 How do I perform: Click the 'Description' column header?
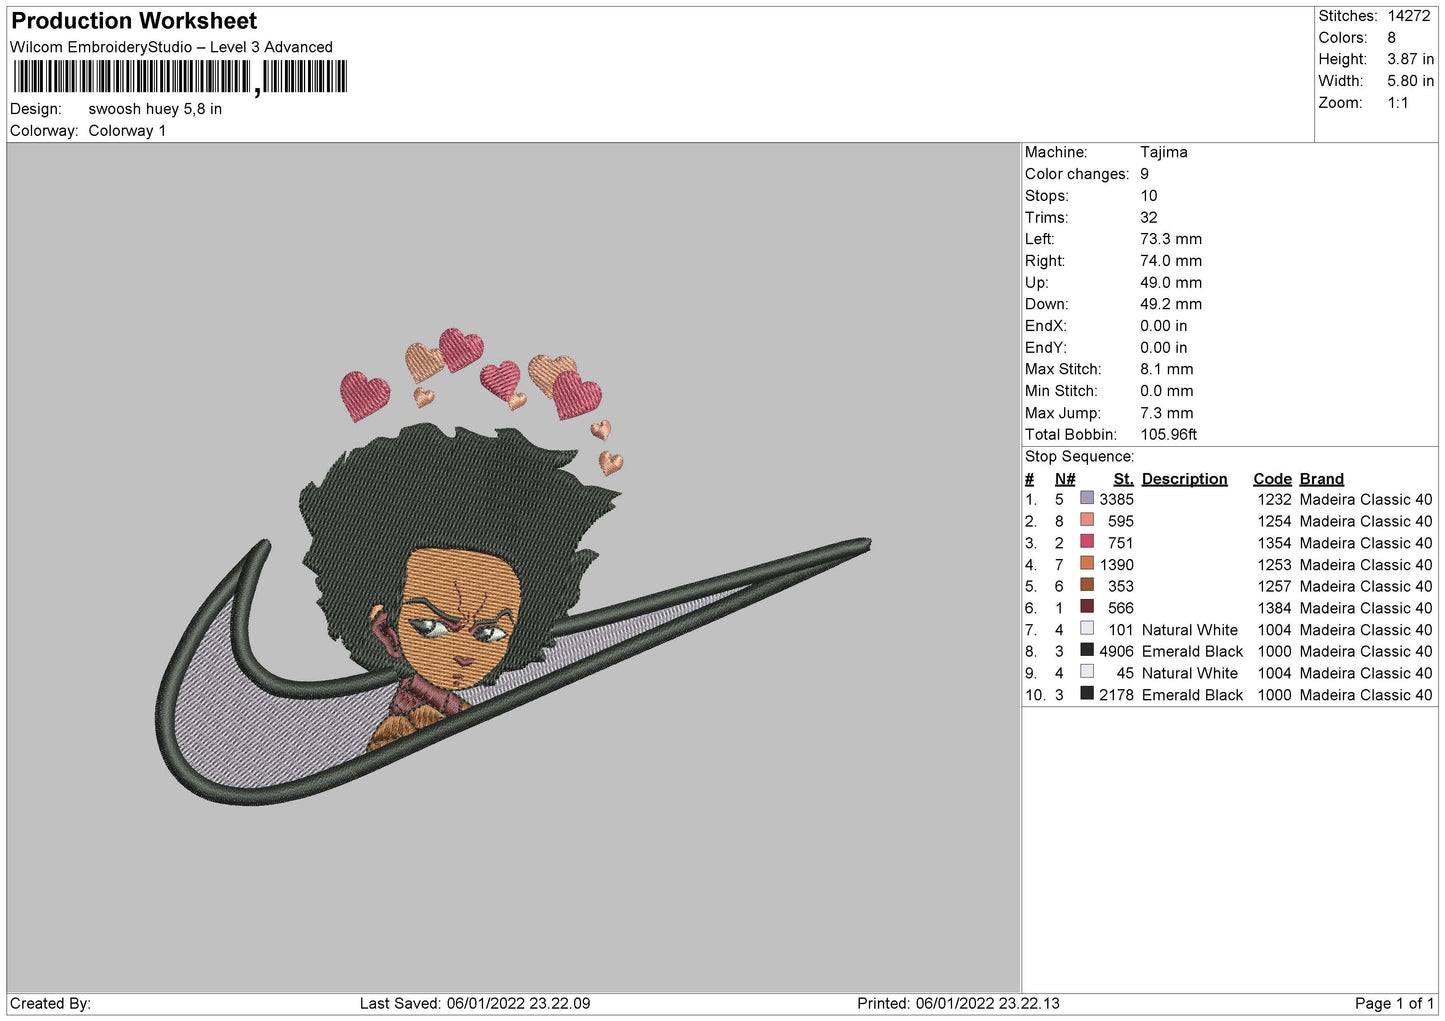(x=1184, y=479)
